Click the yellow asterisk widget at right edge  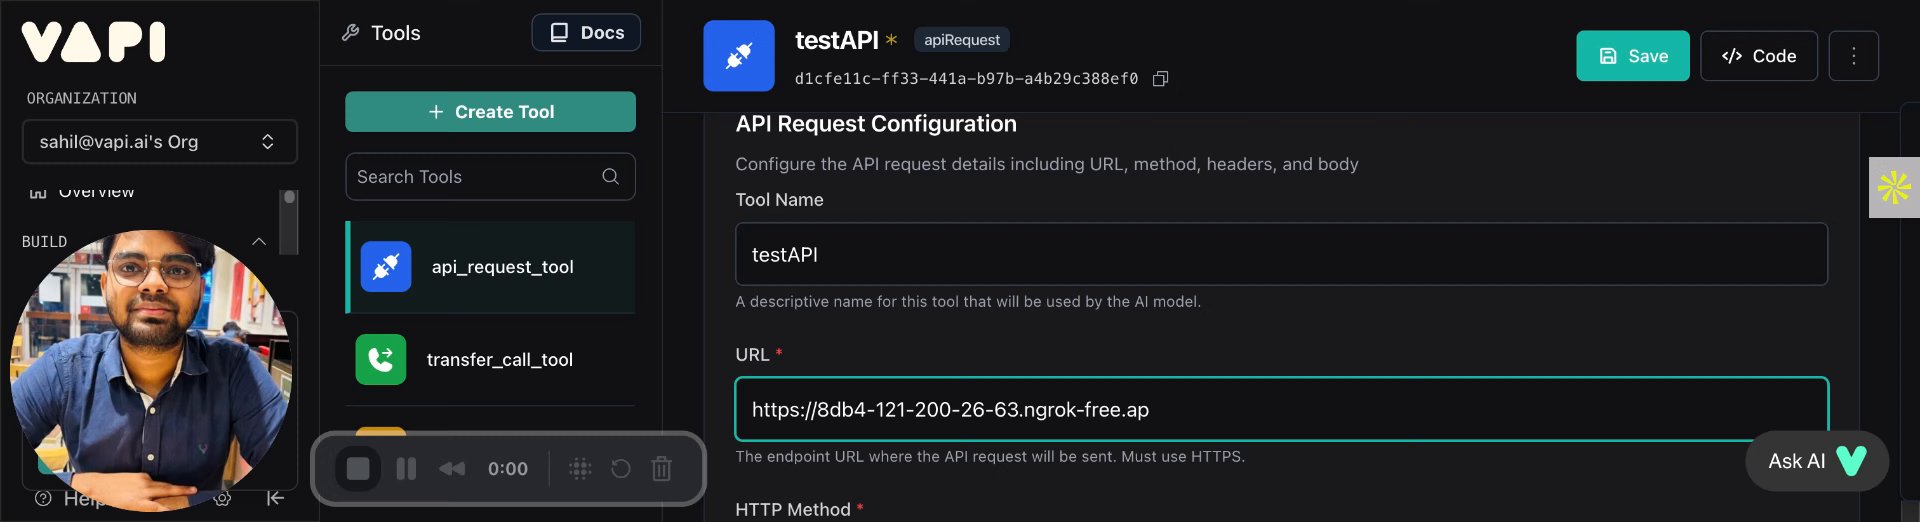[x=1894, y=187]
